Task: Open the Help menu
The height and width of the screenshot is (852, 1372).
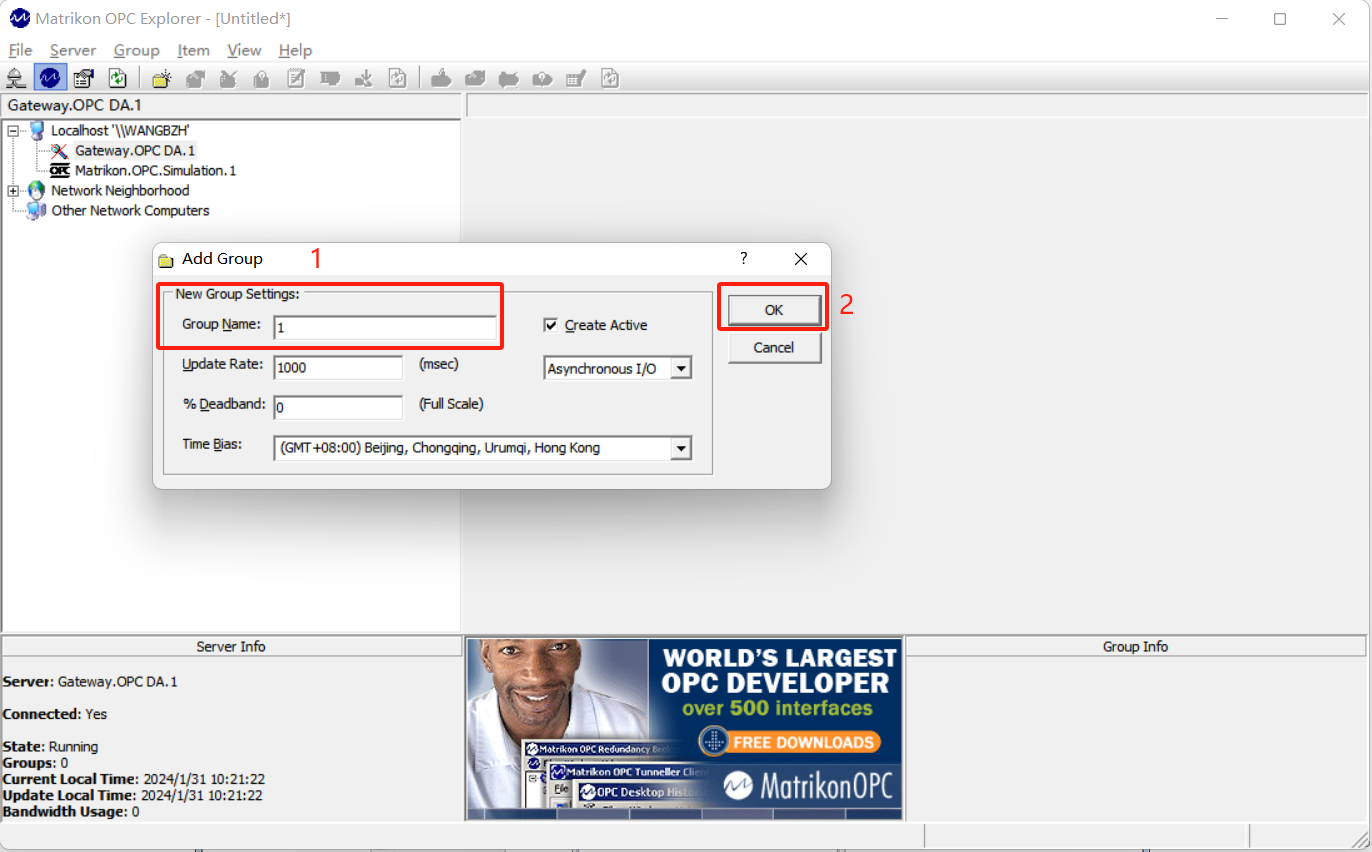Action: tap(295, 50)
